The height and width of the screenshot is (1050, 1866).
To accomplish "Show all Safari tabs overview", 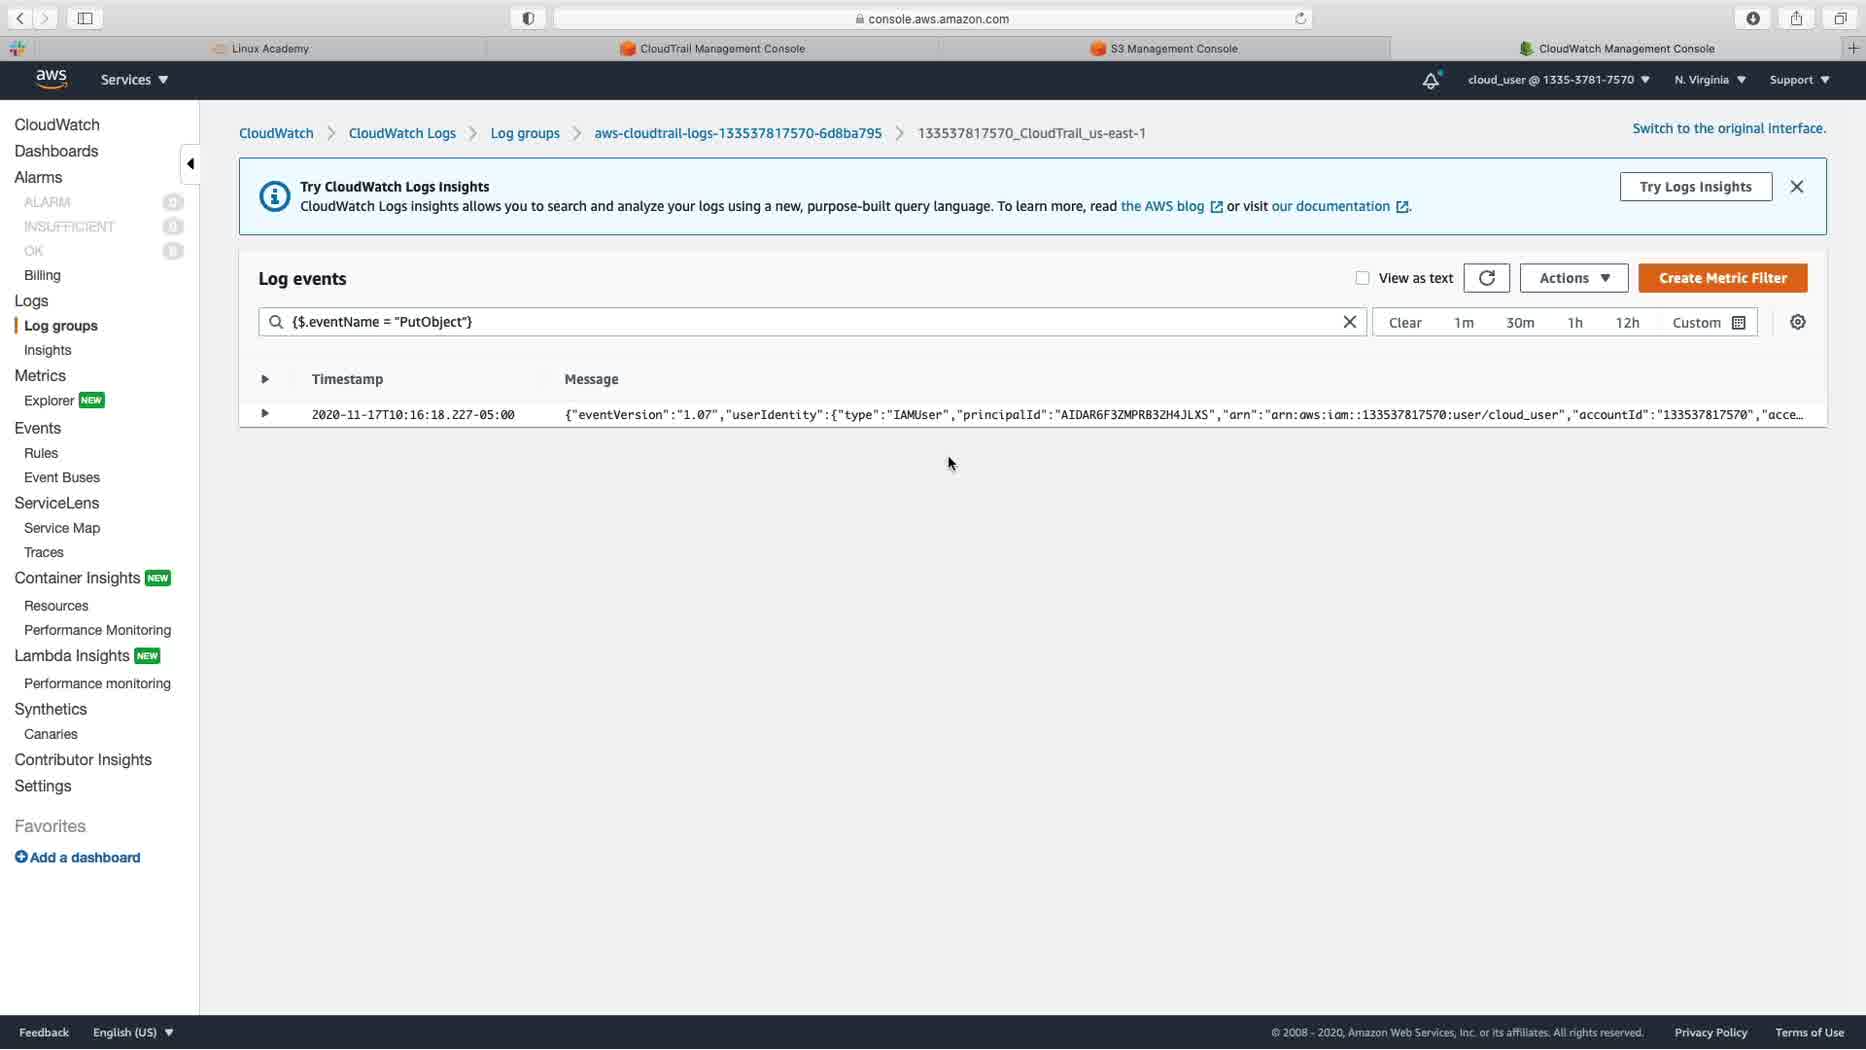I will click(1840, 18).
